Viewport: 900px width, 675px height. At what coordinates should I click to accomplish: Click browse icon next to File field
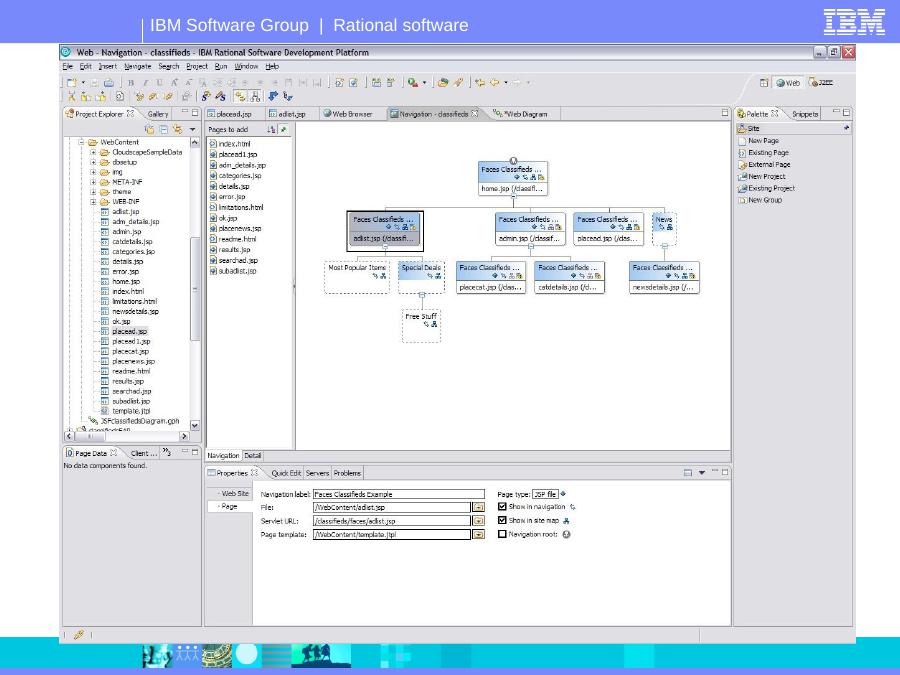[478, 507]
